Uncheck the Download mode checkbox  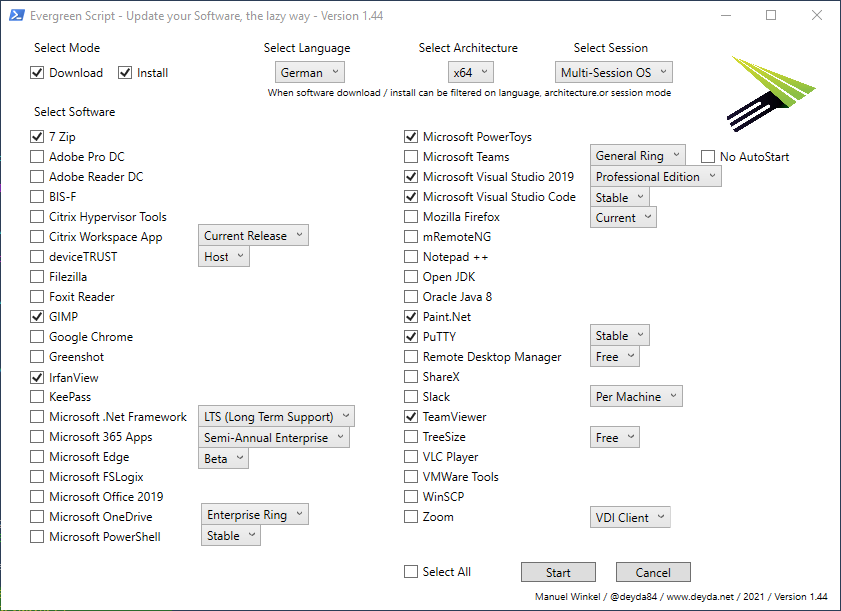35,72
